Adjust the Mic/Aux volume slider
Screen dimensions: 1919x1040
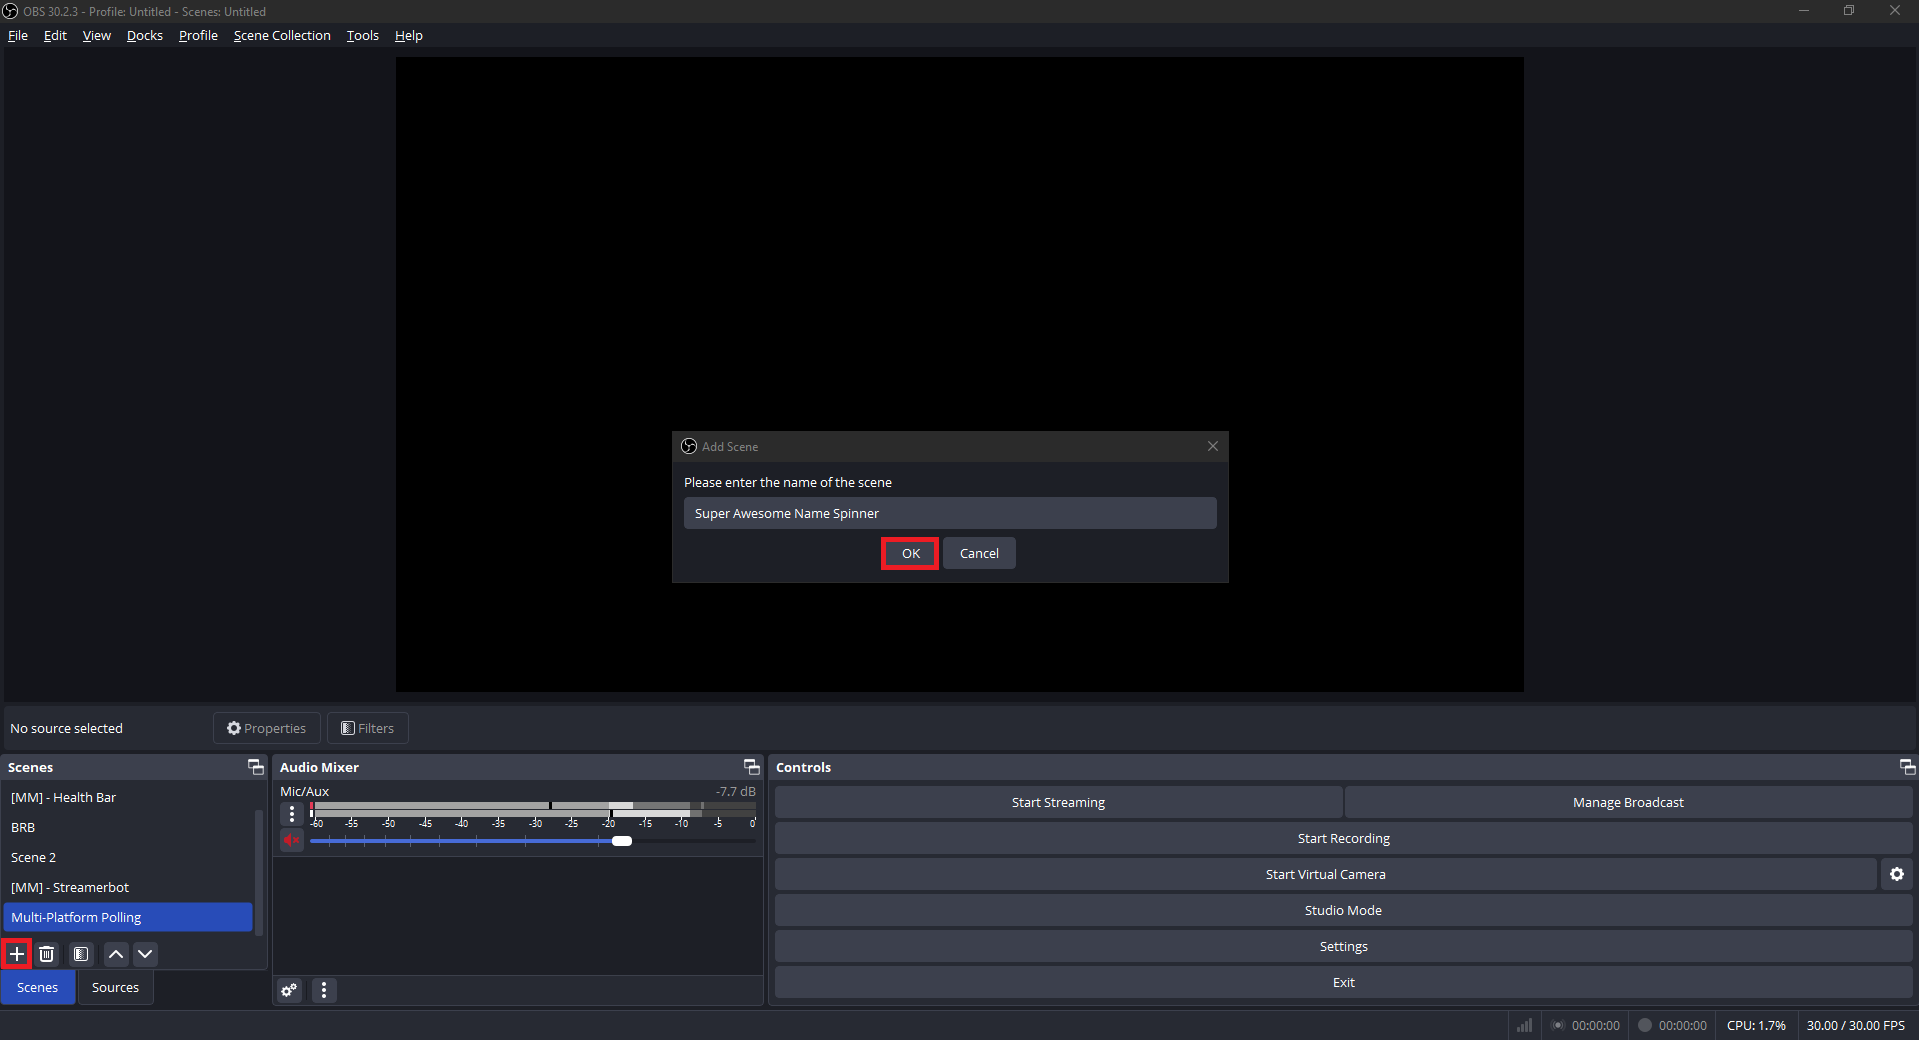(622, 841)
